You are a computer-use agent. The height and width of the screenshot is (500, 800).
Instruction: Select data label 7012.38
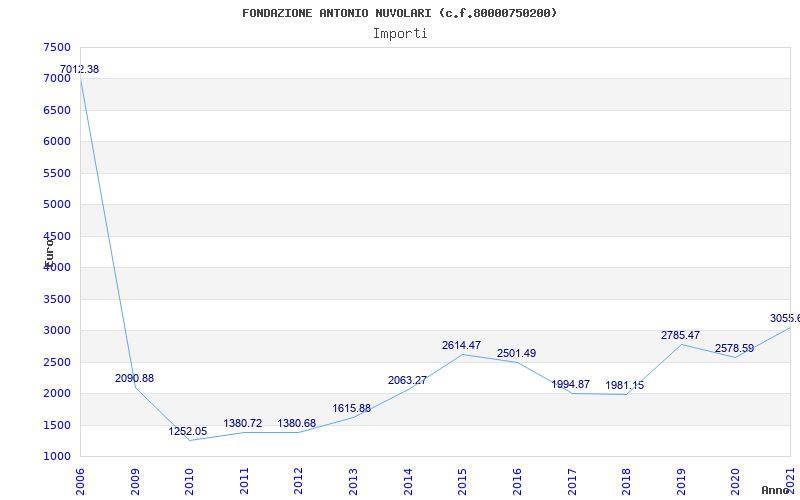click(x=80, y=69)
